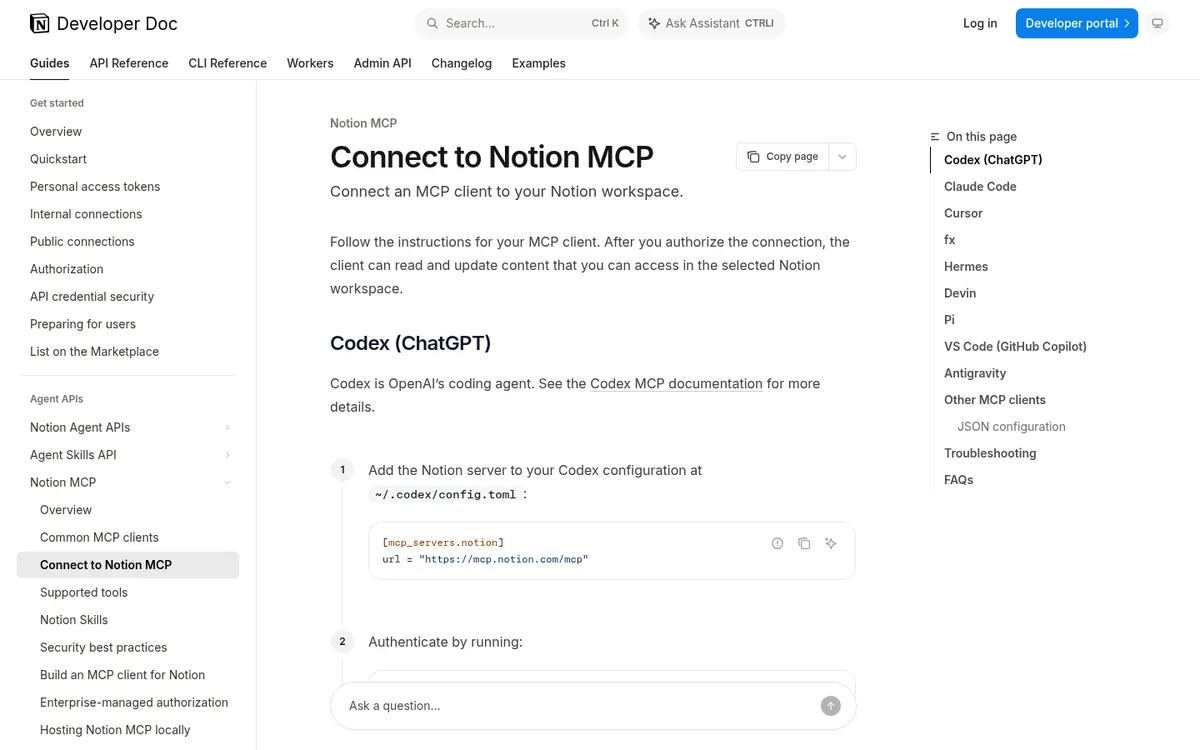This screenshot has height=750, width=1200.
Task: Open the API Reference tab
Action: 129,63
